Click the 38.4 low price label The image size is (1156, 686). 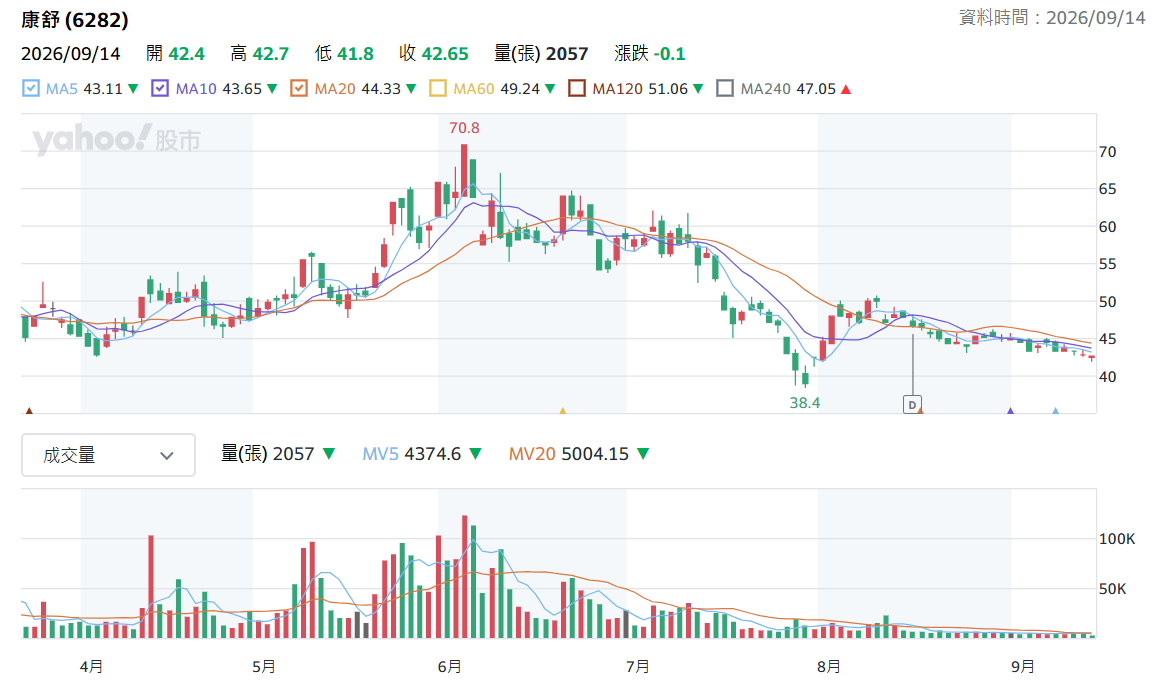[x=804, y=403]
